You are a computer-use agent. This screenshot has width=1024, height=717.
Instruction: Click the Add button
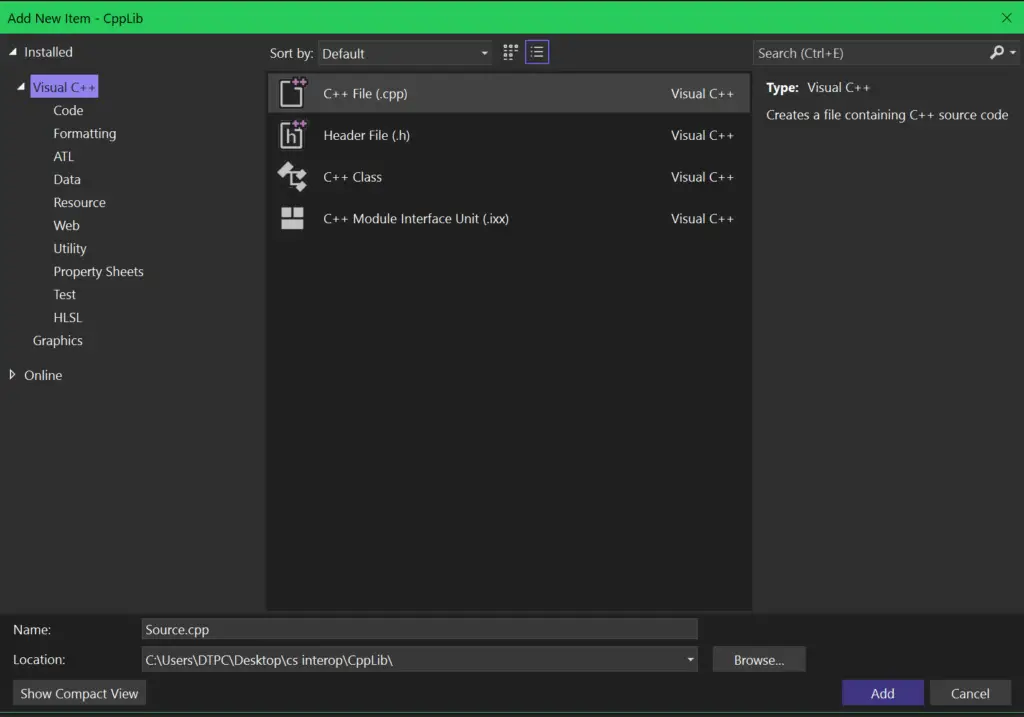tap(882, 693)
